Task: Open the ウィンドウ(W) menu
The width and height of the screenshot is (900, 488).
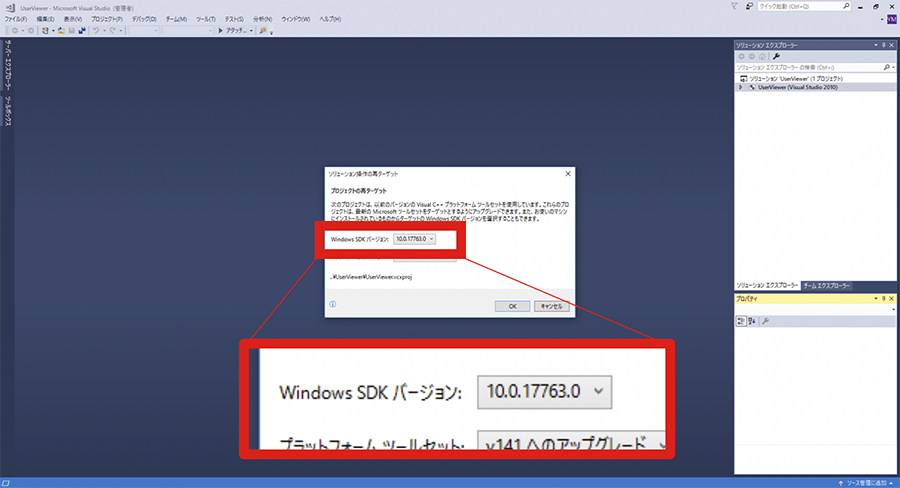Action: pos(296,19)
